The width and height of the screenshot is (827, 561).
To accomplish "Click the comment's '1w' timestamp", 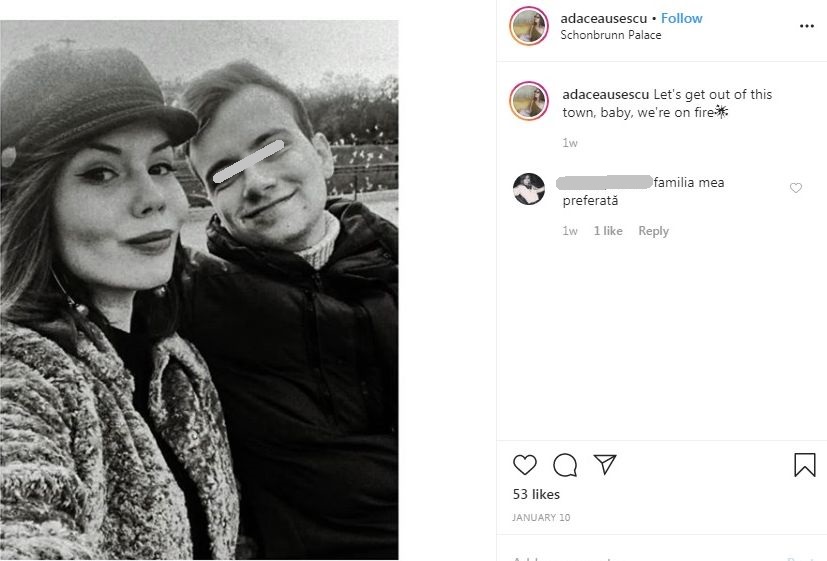I will pyautogui.click(x=570, y=231).
